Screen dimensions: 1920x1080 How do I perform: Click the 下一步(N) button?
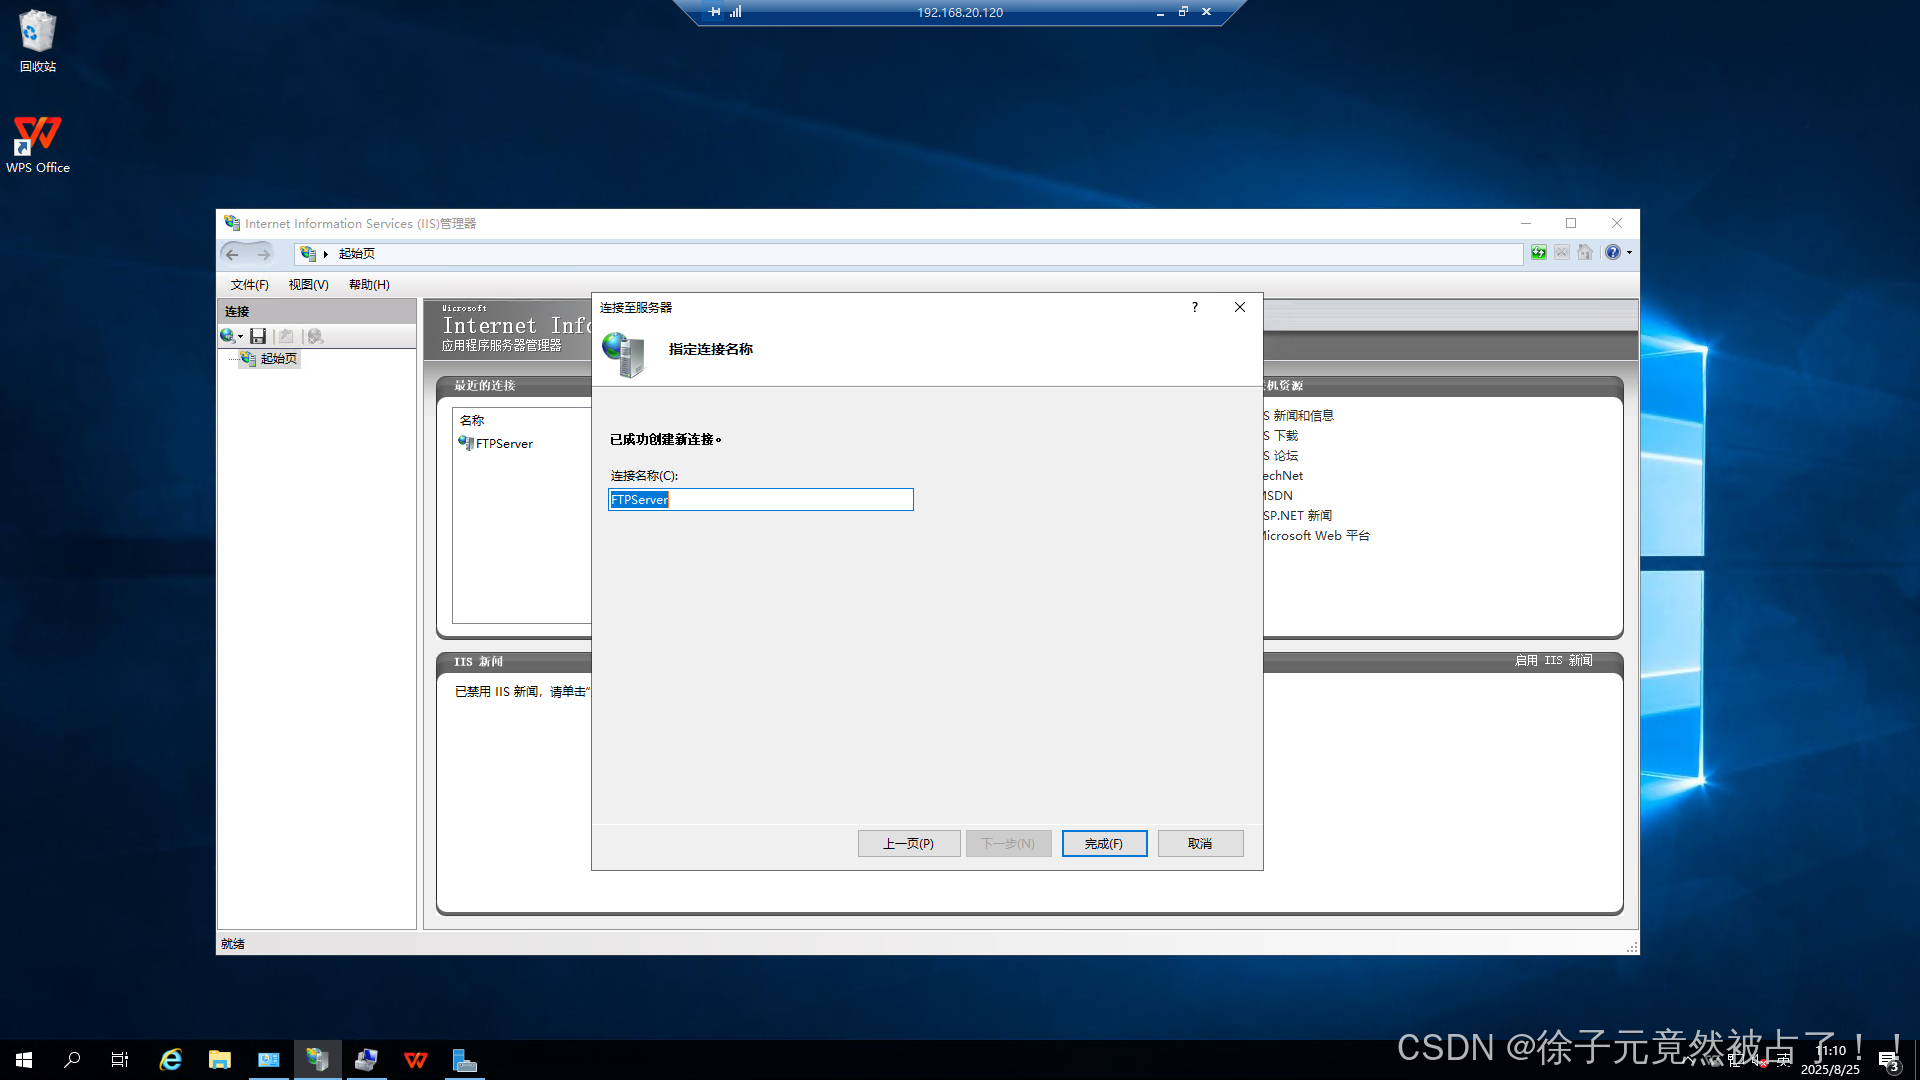coord(1008,844)
